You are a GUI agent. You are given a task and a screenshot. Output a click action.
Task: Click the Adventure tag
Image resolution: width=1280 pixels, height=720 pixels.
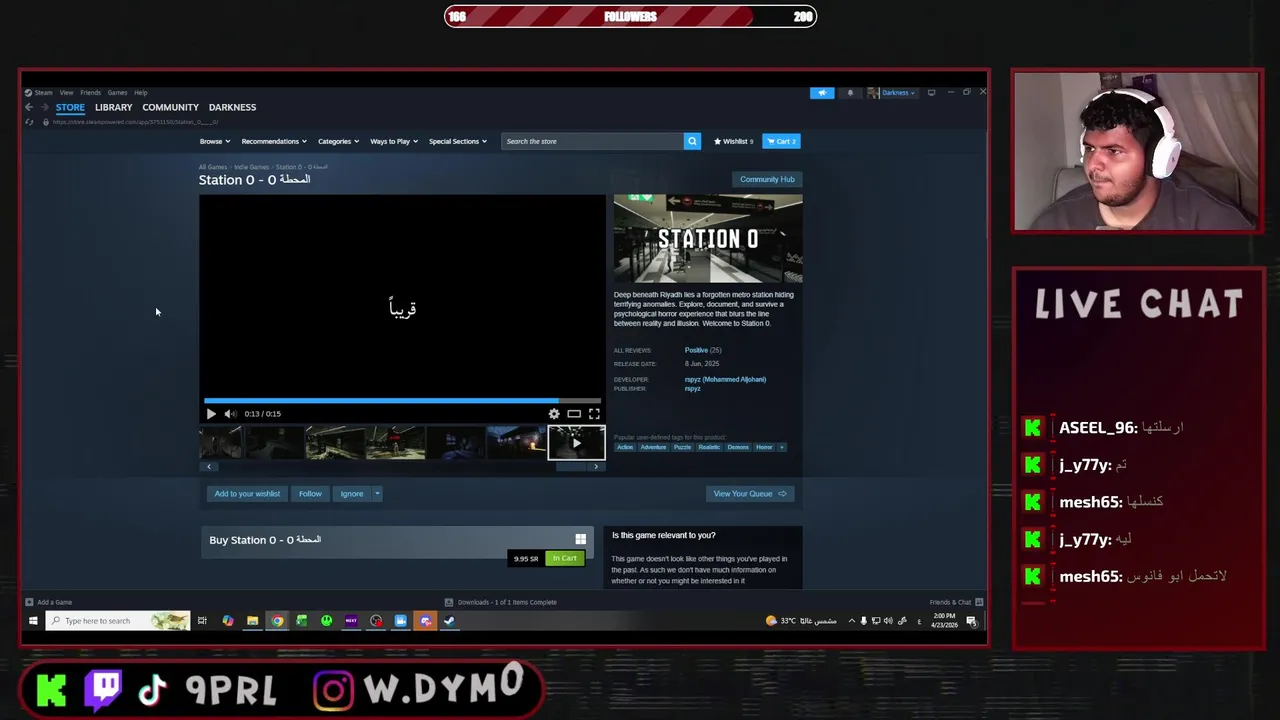coord(653,447)
